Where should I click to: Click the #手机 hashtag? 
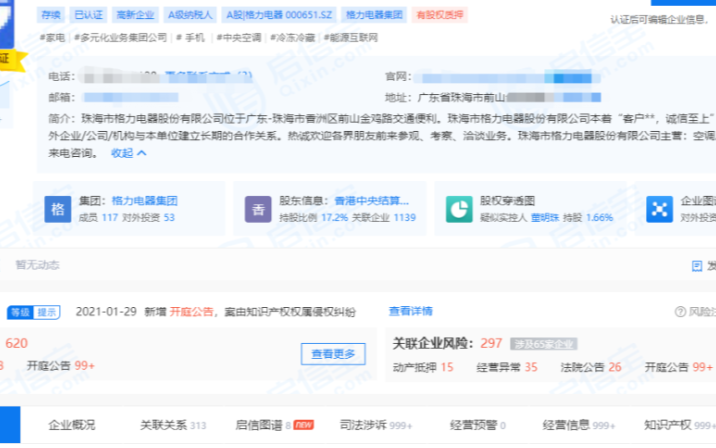tap(190, 37)
